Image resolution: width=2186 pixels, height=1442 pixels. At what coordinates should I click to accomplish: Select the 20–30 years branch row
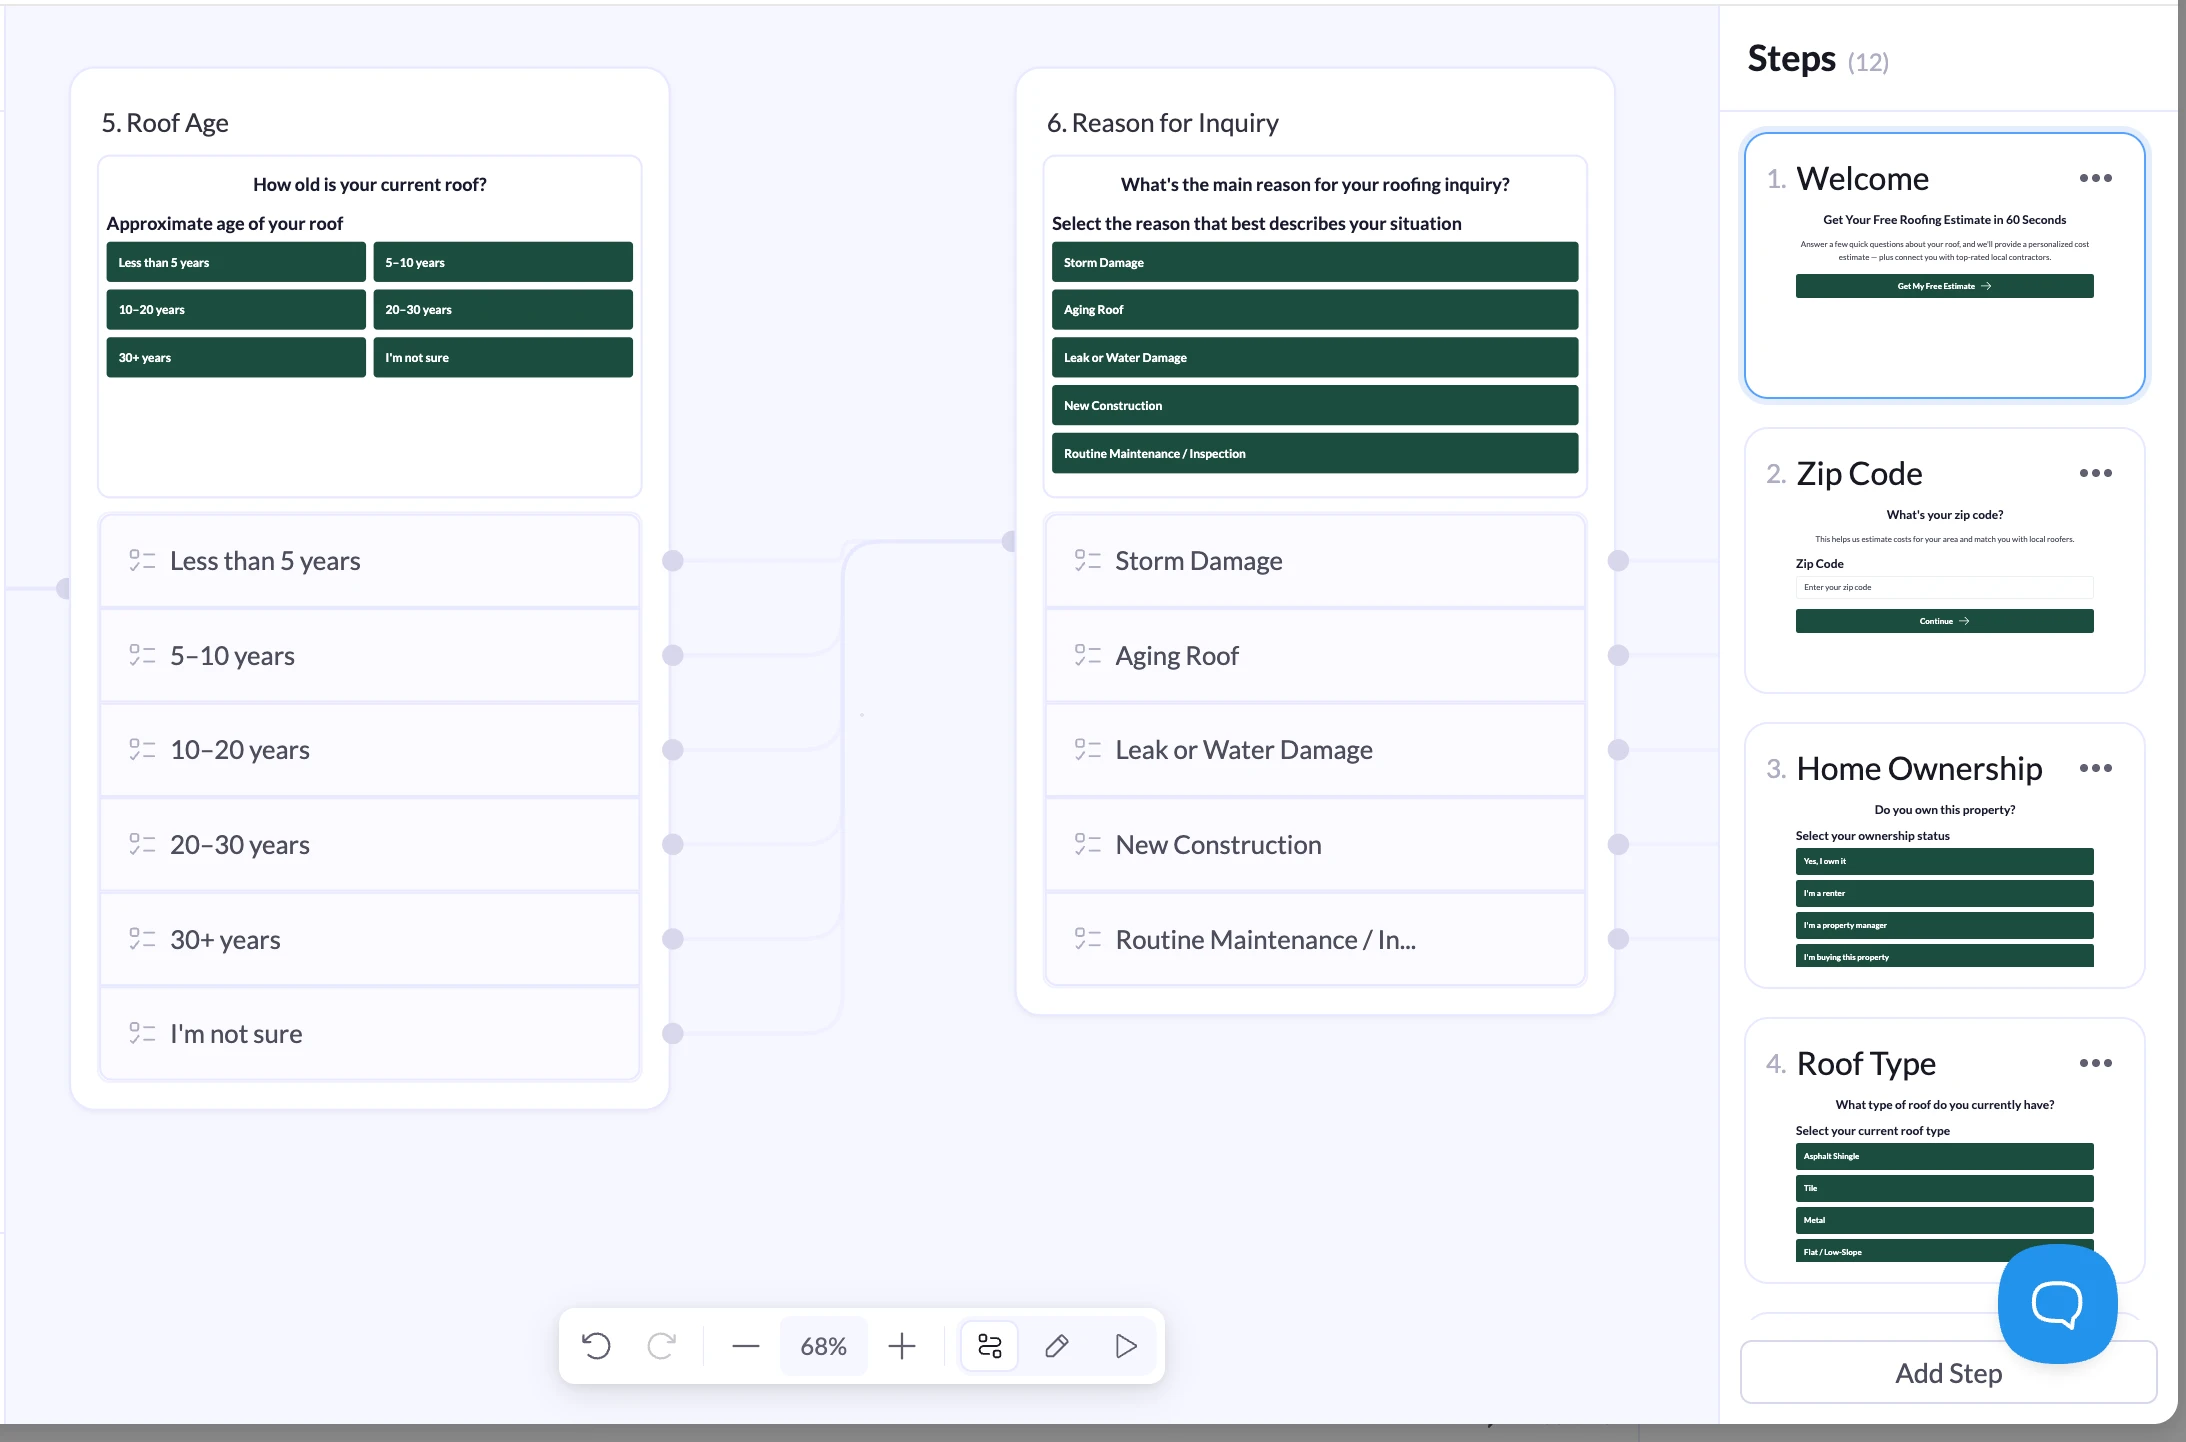(370, 845)
